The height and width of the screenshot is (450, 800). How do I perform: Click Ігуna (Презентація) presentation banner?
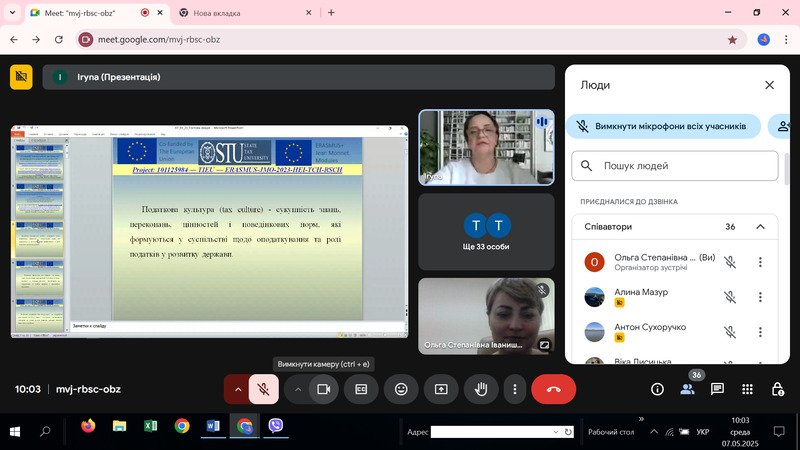pyautogui.click(x=298, y=77)
